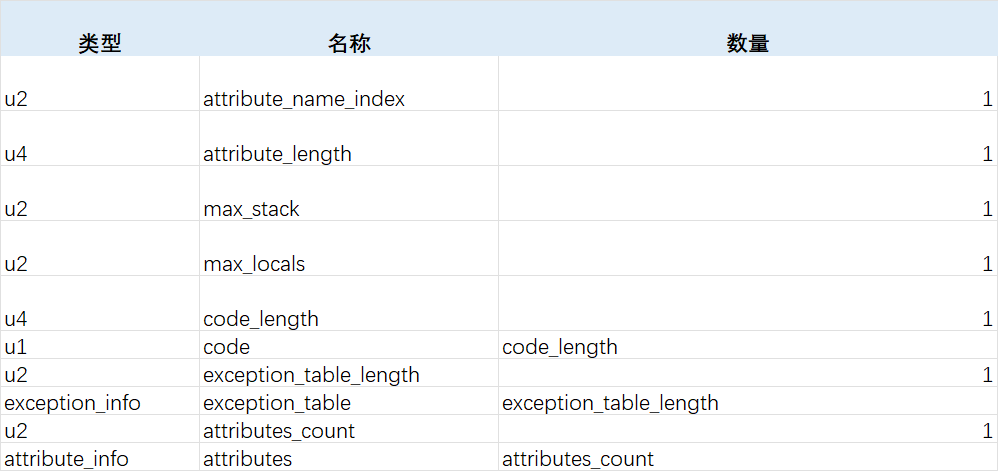Select the 数量 column header

coord(748,43)
